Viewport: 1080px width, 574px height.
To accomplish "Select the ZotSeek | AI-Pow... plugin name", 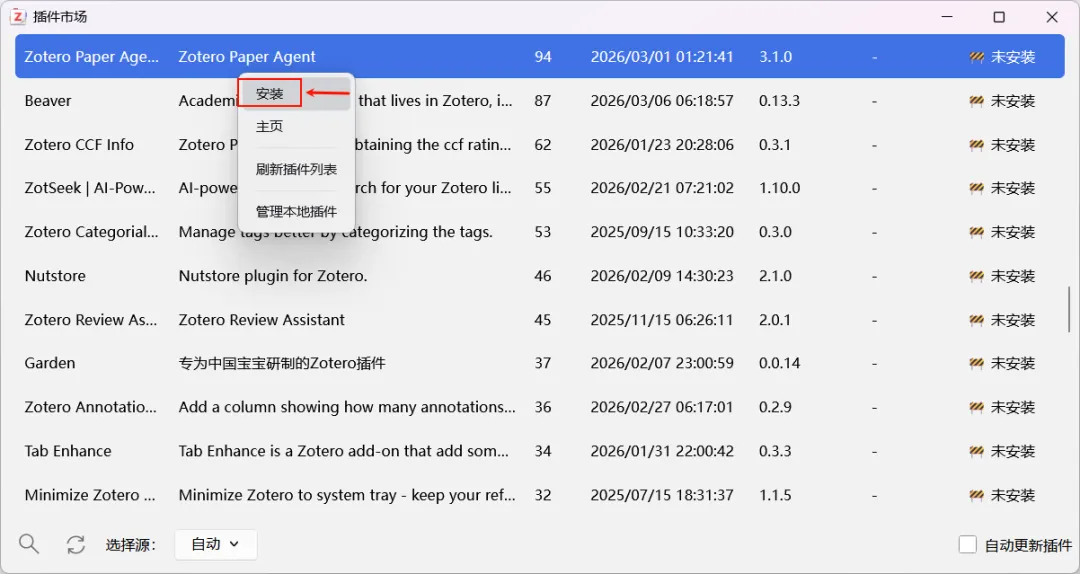I will click(x=90, y=188).
